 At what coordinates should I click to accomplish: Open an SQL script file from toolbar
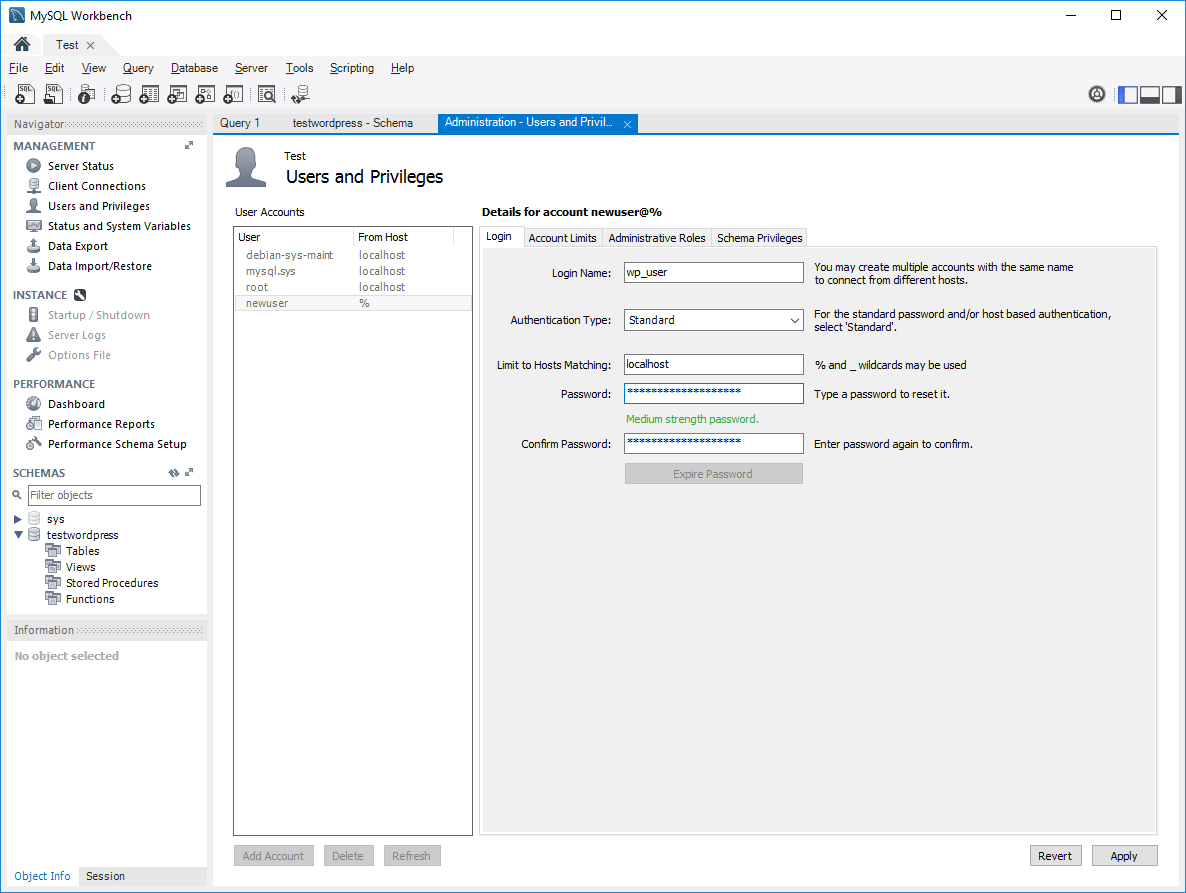point(53,94)
